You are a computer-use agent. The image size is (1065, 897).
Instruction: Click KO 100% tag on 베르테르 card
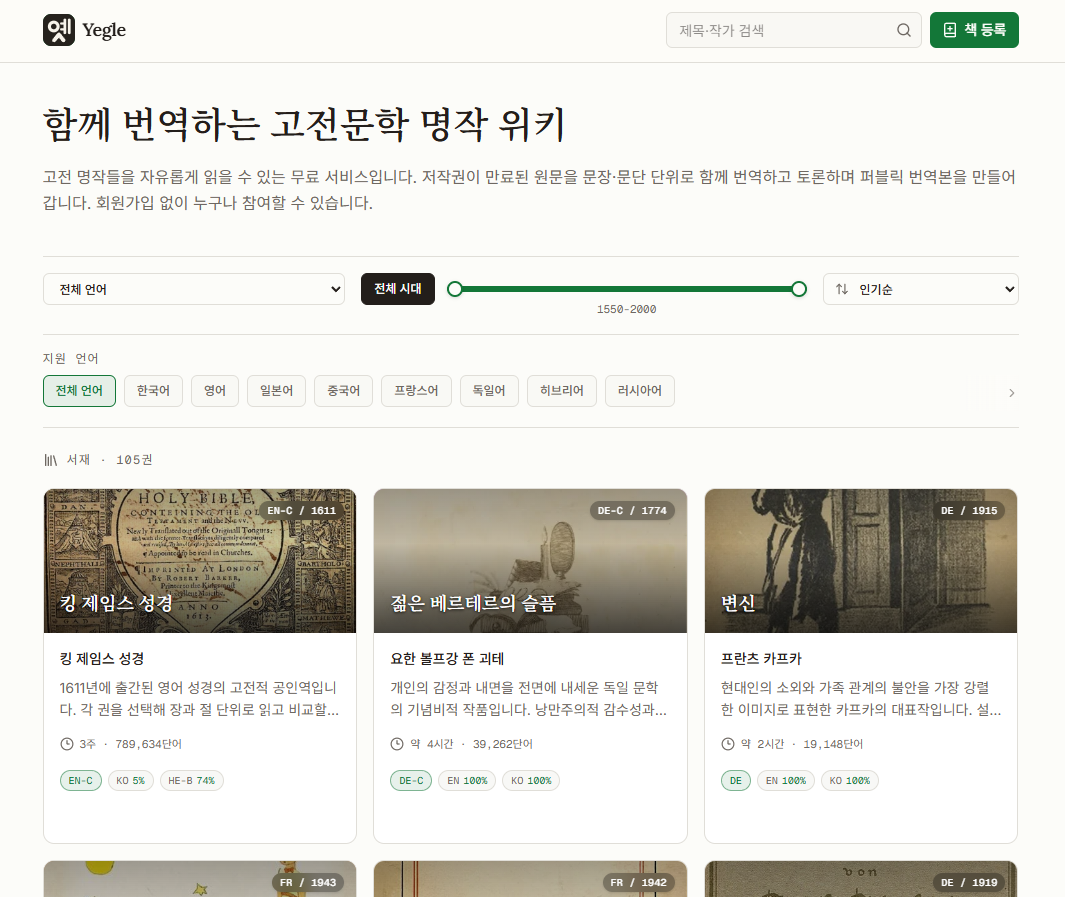coord(531,781)
